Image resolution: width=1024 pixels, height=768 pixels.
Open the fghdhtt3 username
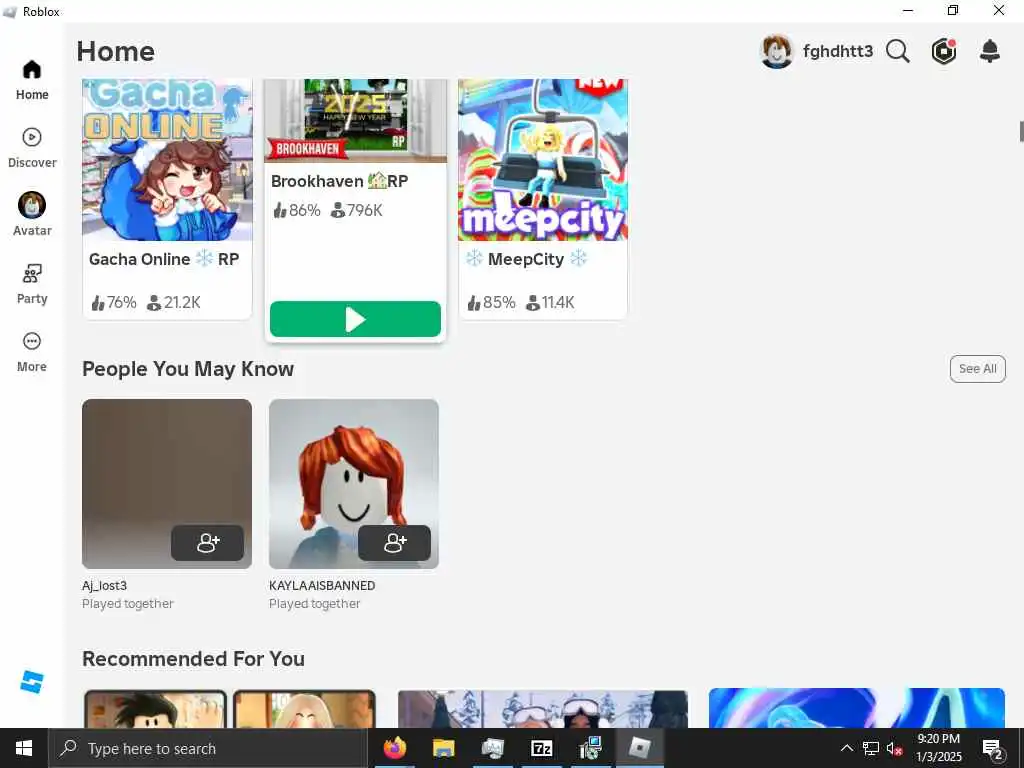coord(838,51)
